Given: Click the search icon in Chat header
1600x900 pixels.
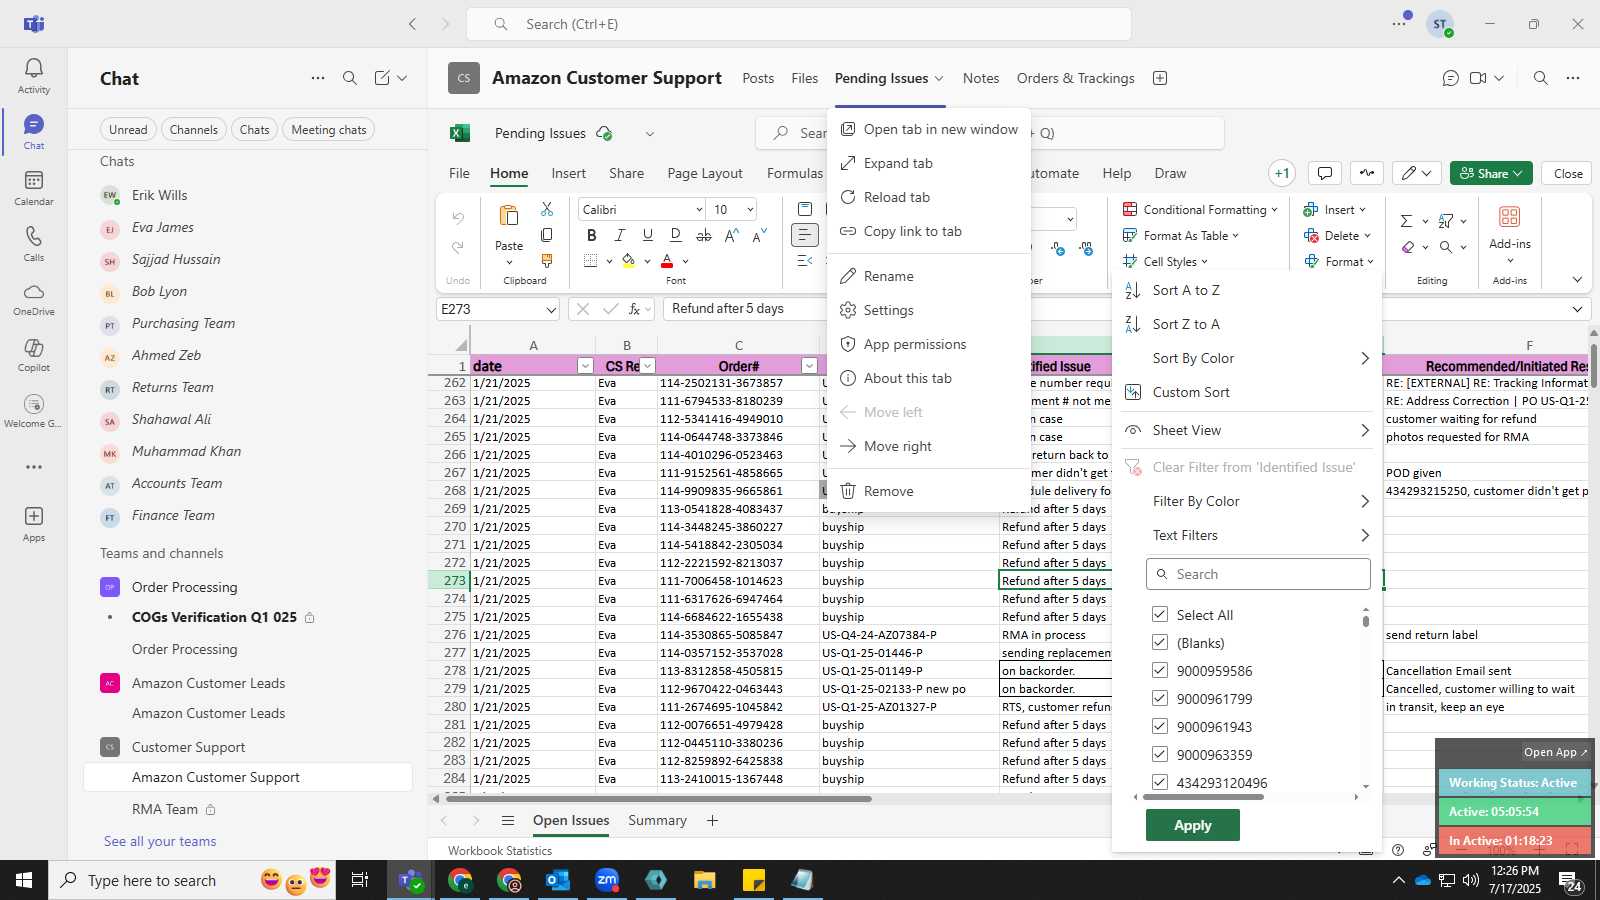Looking at the screenshot, I should point(350,78).
